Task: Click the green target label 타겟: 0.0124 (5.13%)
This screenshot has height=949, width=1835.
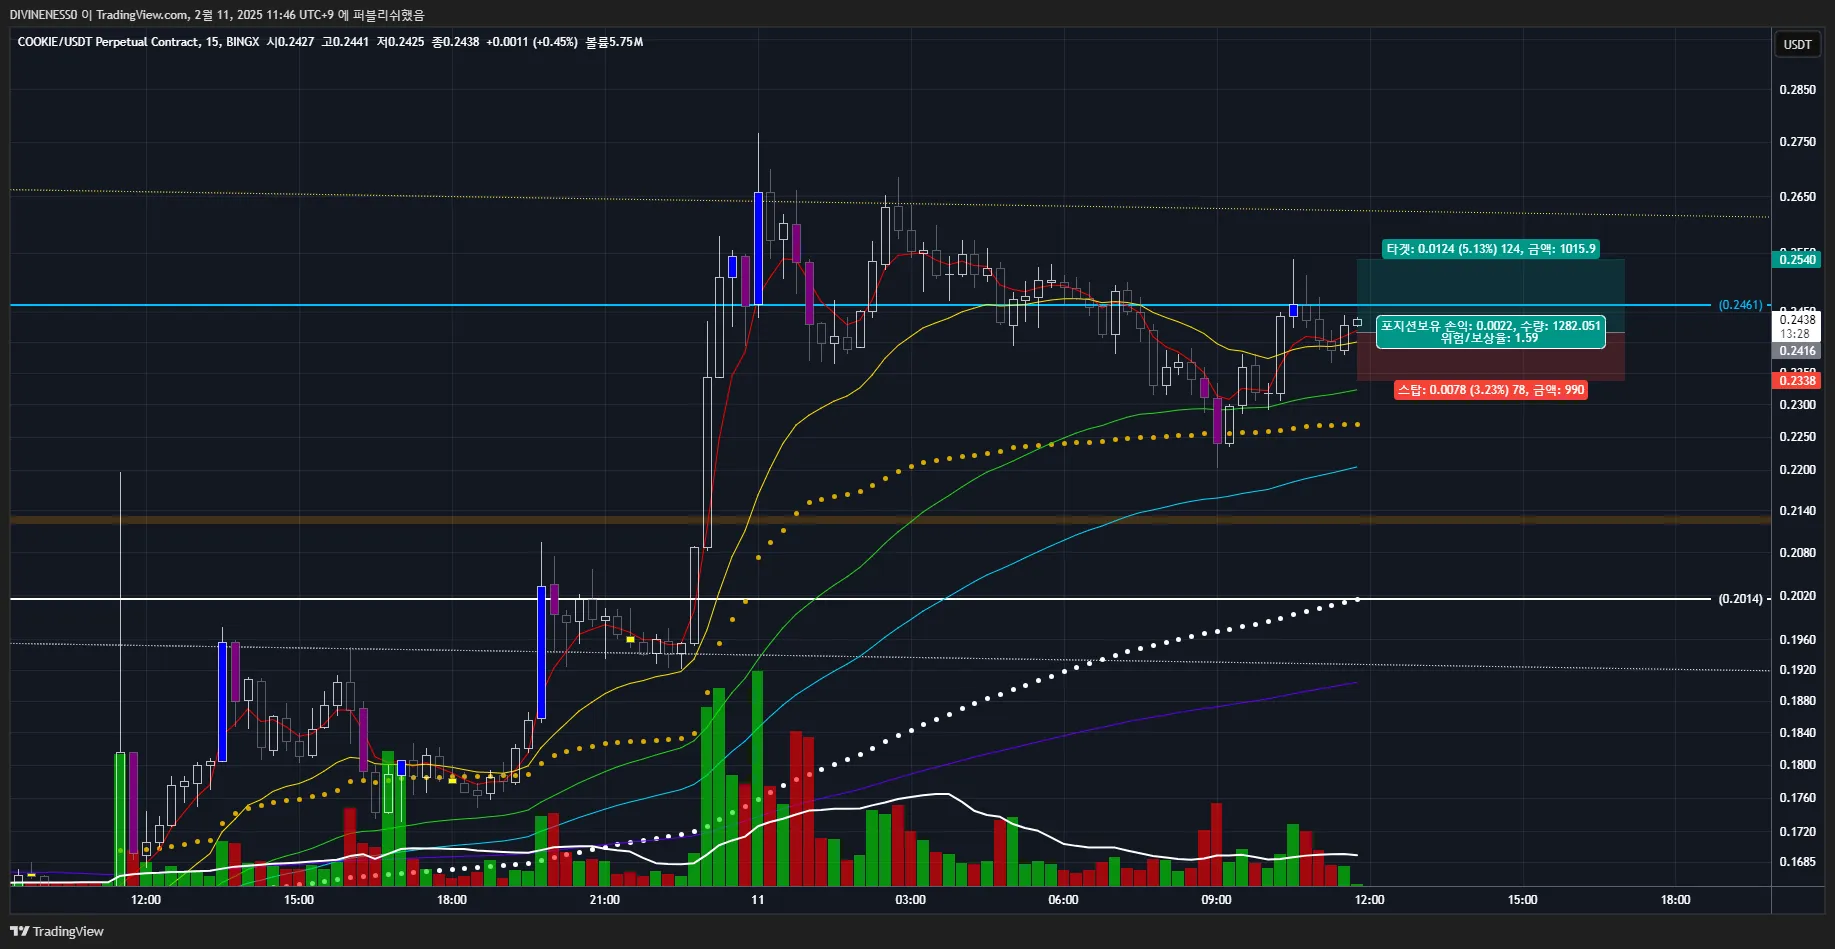Action: click(x=1490, y=249)
